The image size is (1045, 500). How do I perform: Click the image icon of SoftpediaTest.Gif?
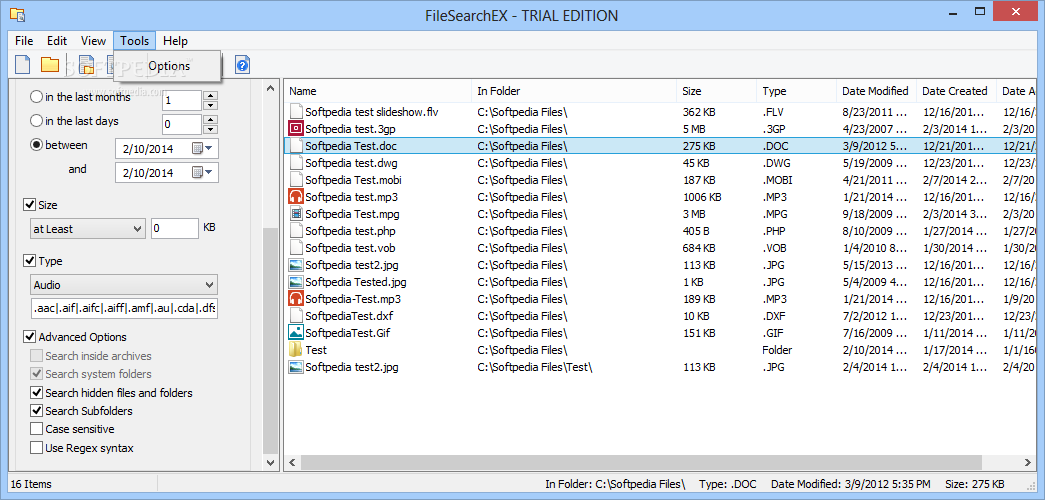coord(296,332)
